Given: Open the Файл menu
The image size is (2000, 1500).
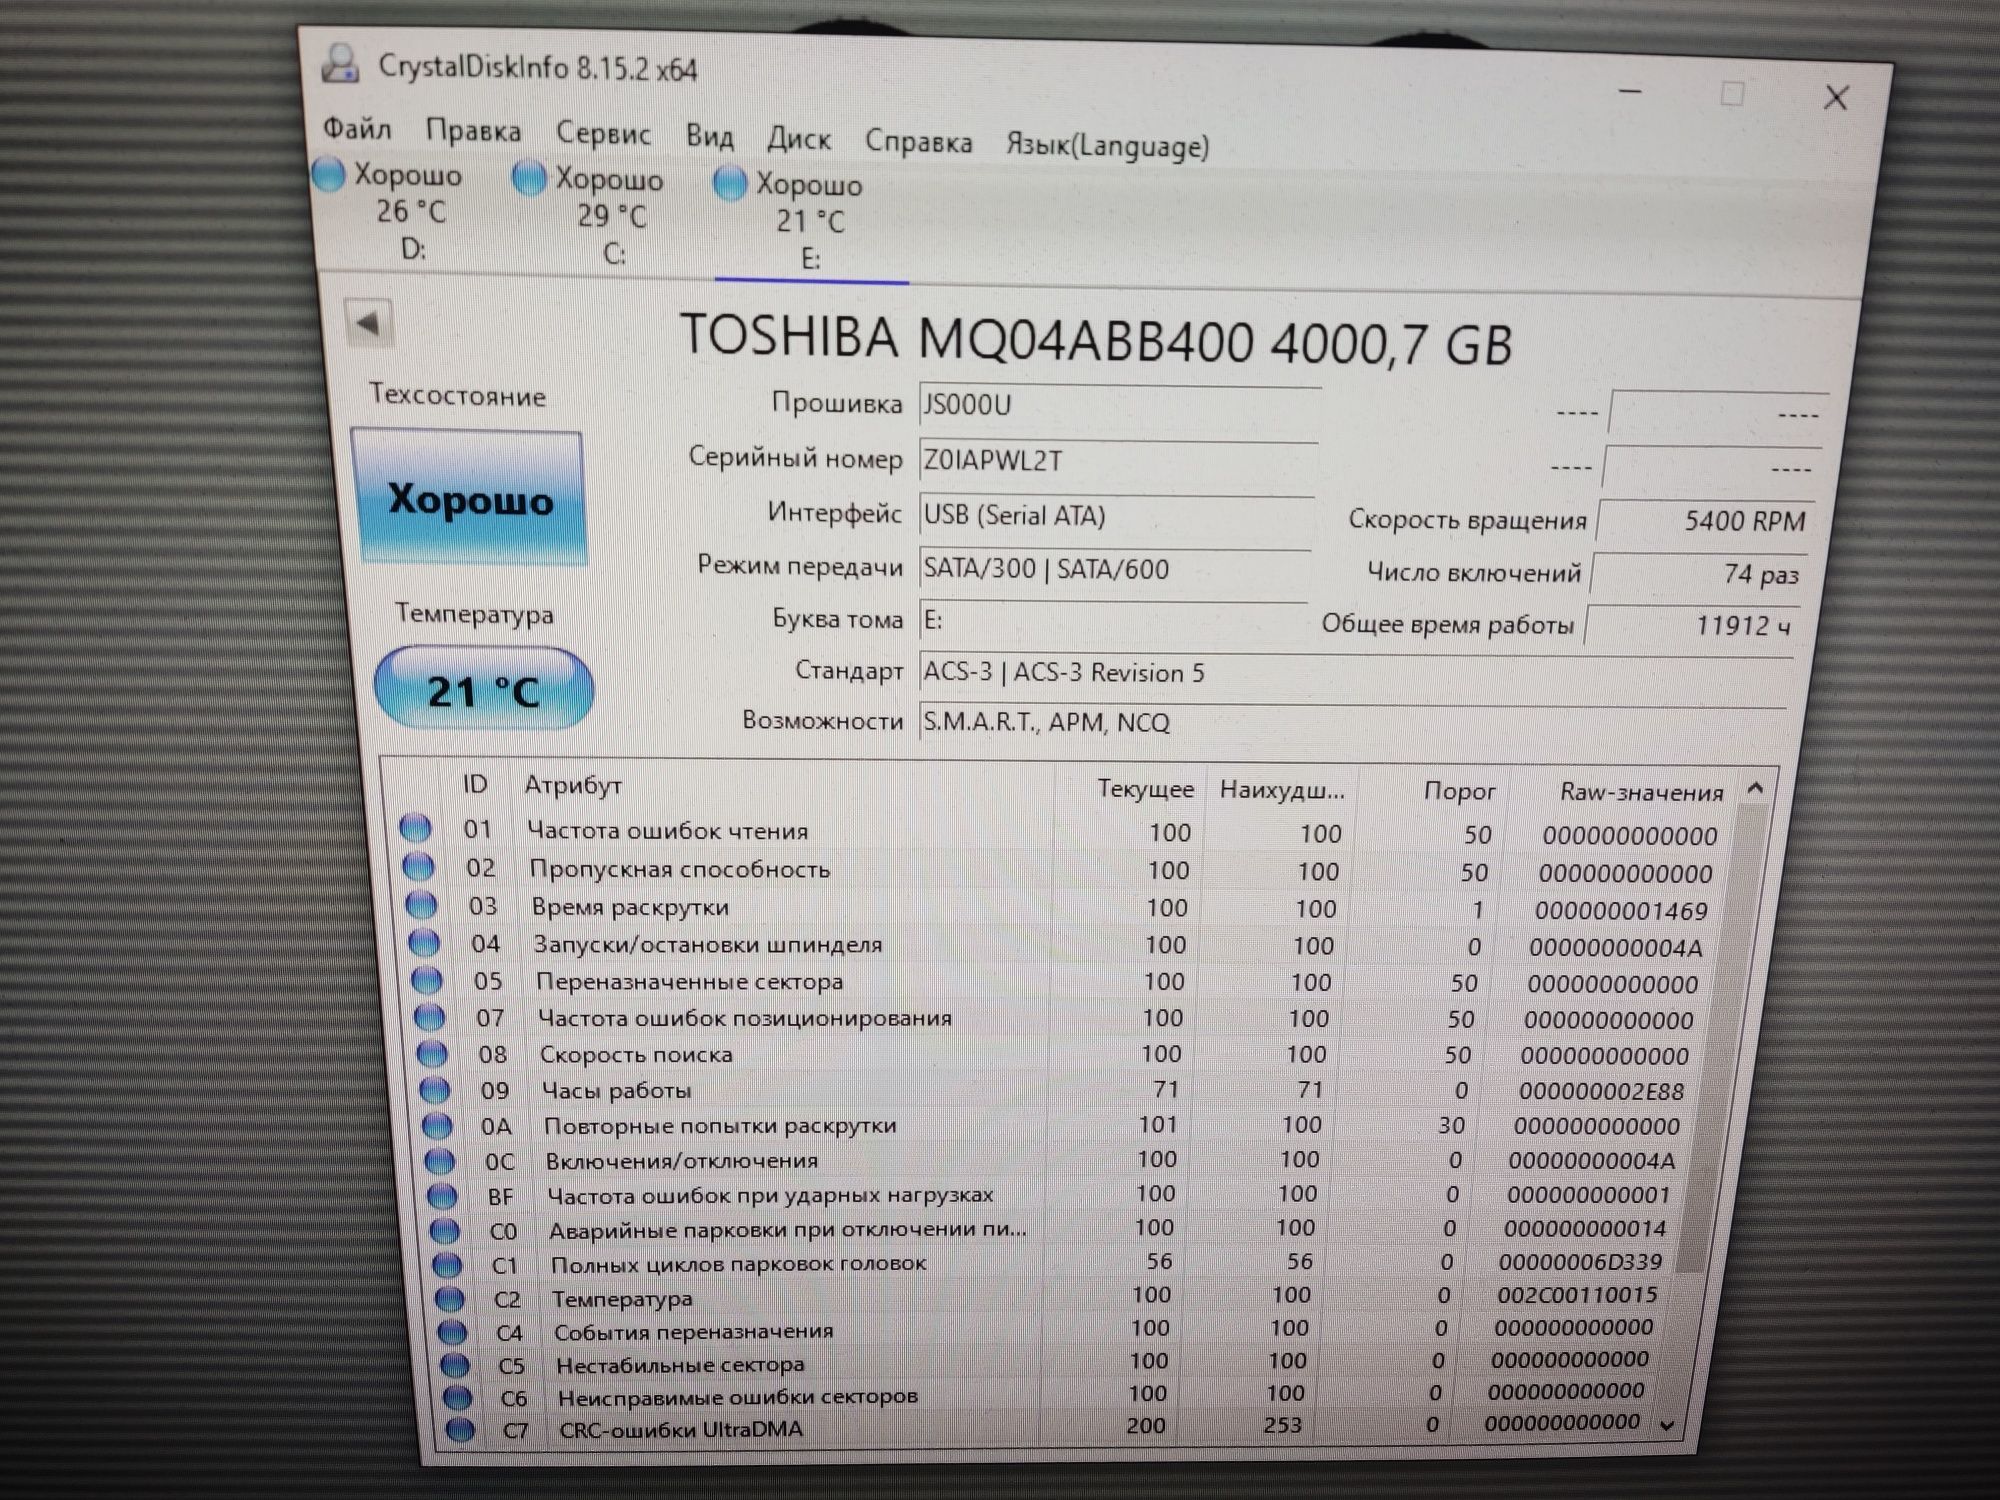Looking at the screenshot, I should click(x=357, y=128).
